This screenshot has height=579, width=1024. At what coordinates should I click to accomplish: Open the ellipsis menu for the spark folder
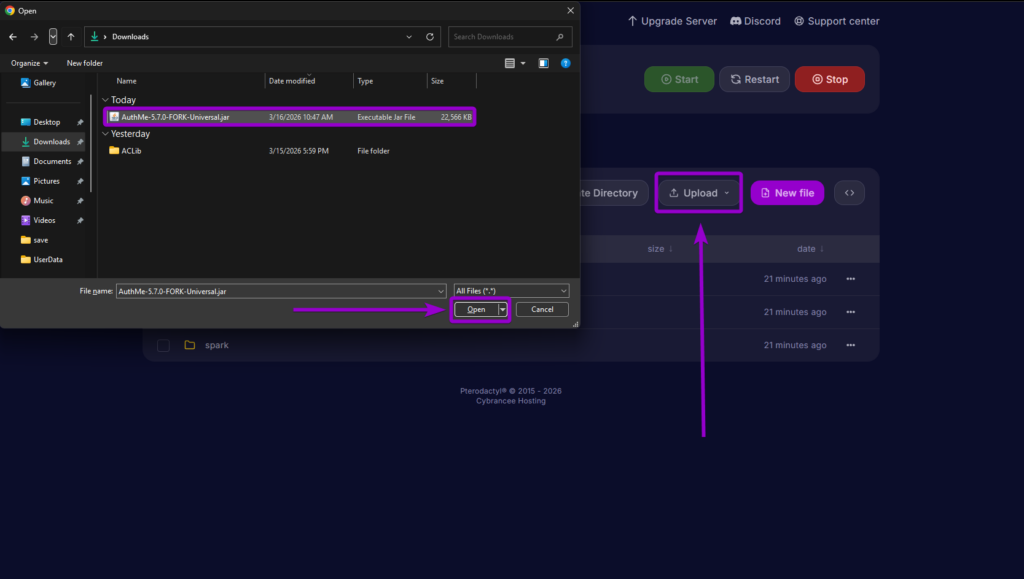pyautogui.click(x=849, y=344)
